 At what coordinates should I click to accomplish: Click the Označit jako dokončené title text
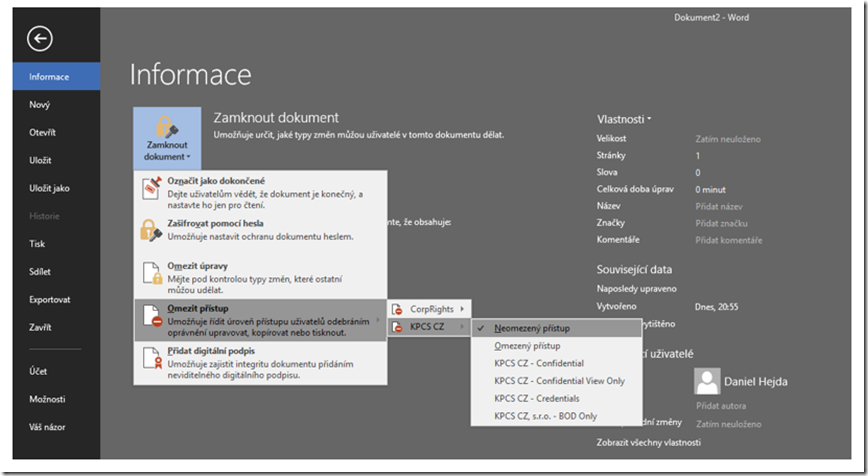coord(216,181)
